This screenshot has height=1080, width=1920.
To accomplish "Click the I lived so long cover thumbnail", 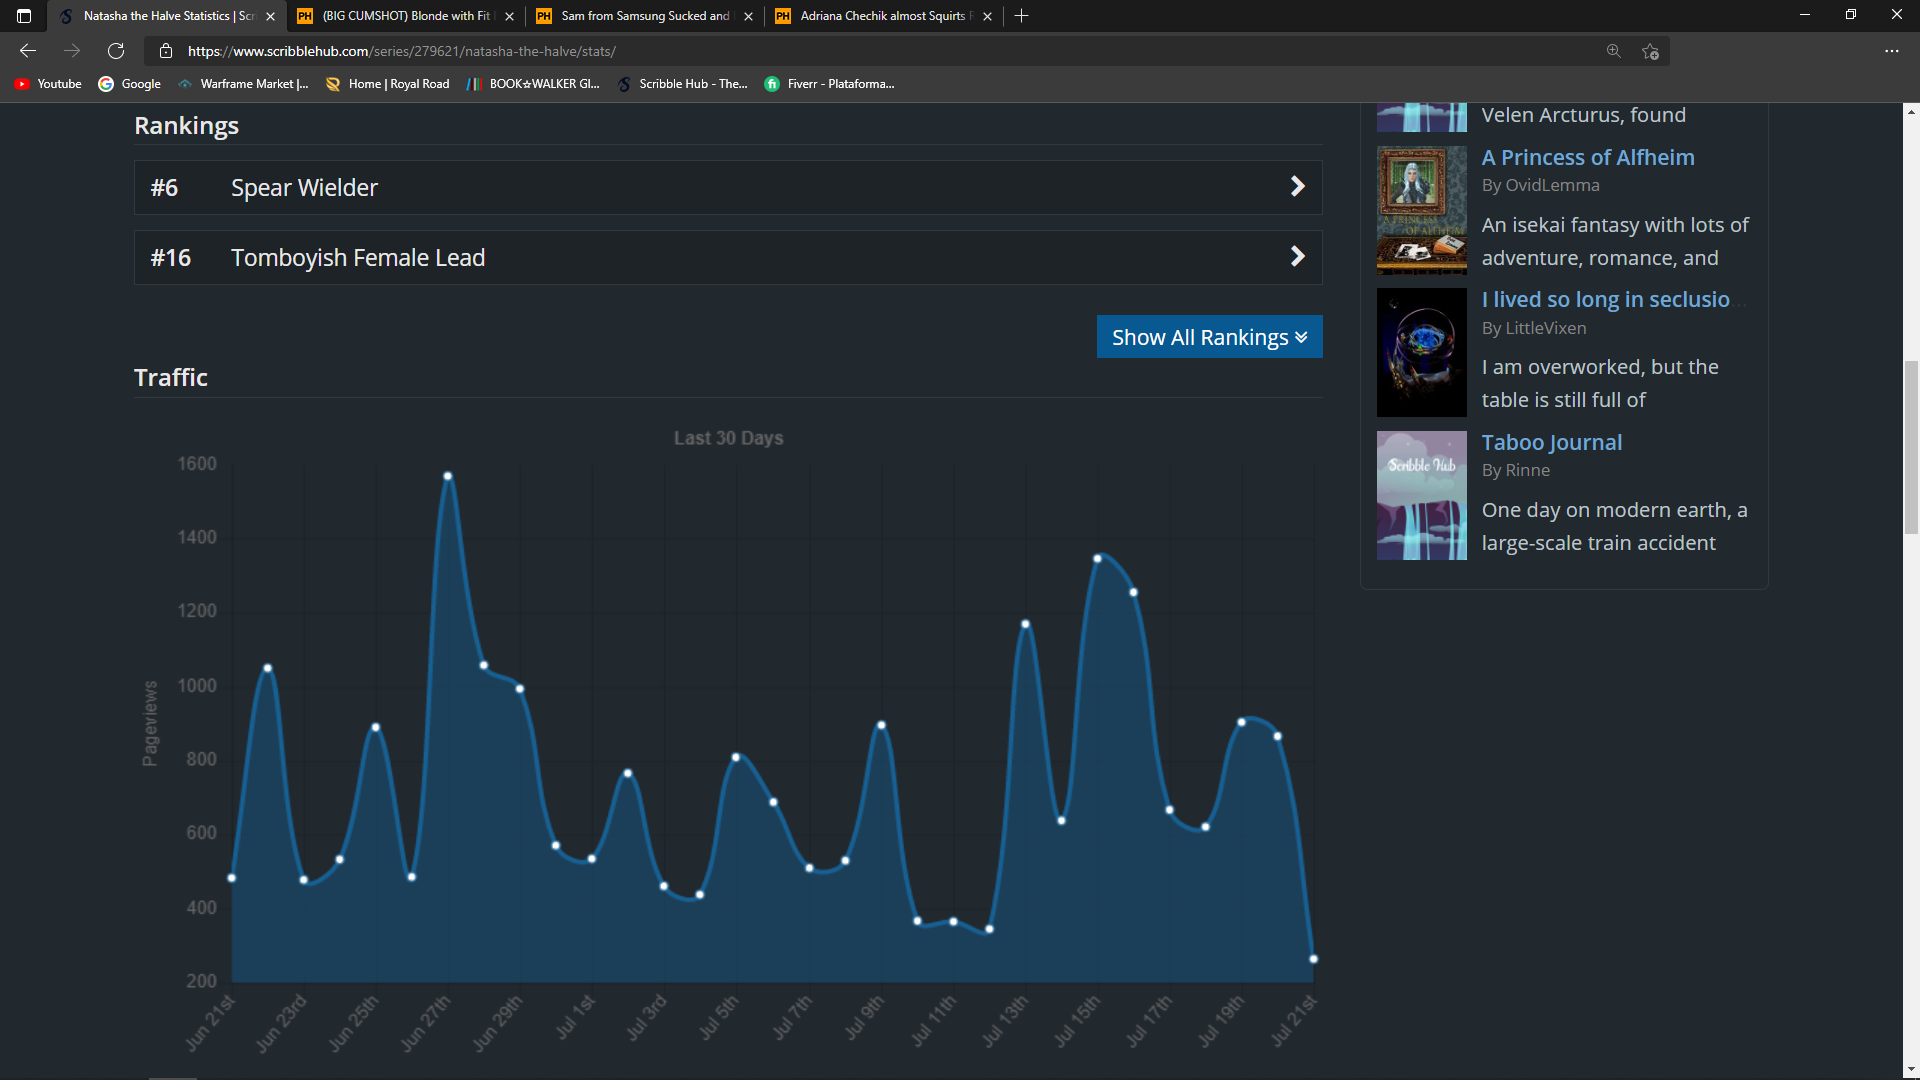I will coord(1421,352).
